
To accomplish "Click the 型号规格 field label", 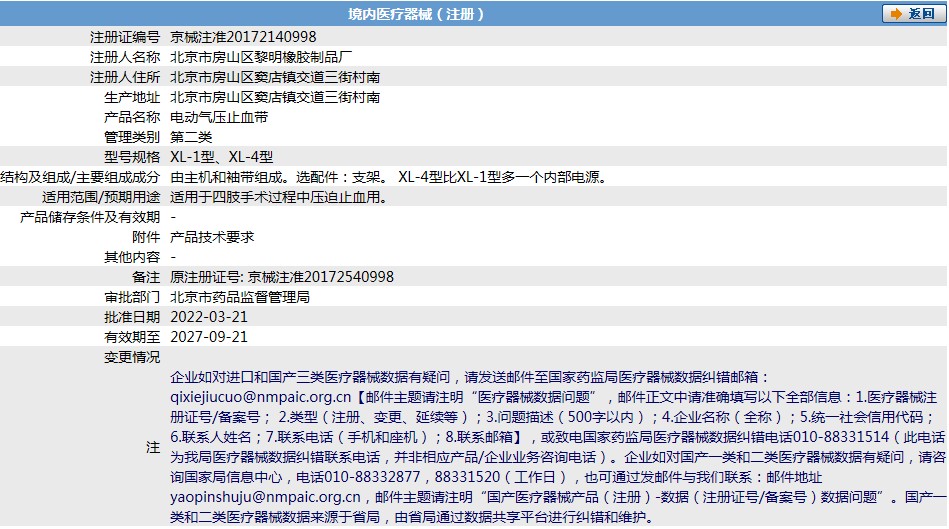I will [x=132, y=157].
